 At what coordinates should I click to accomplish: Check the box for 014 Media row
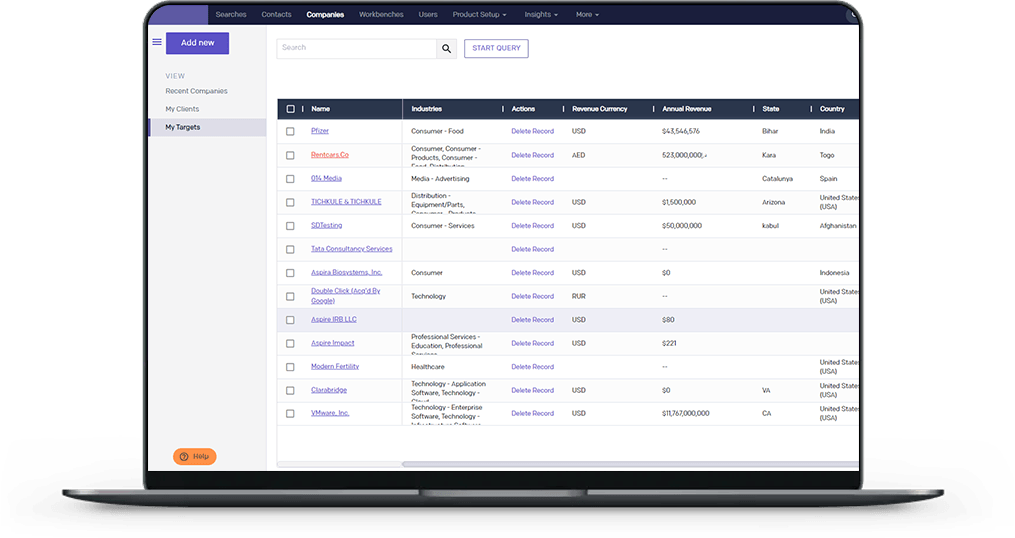point(291,179)
